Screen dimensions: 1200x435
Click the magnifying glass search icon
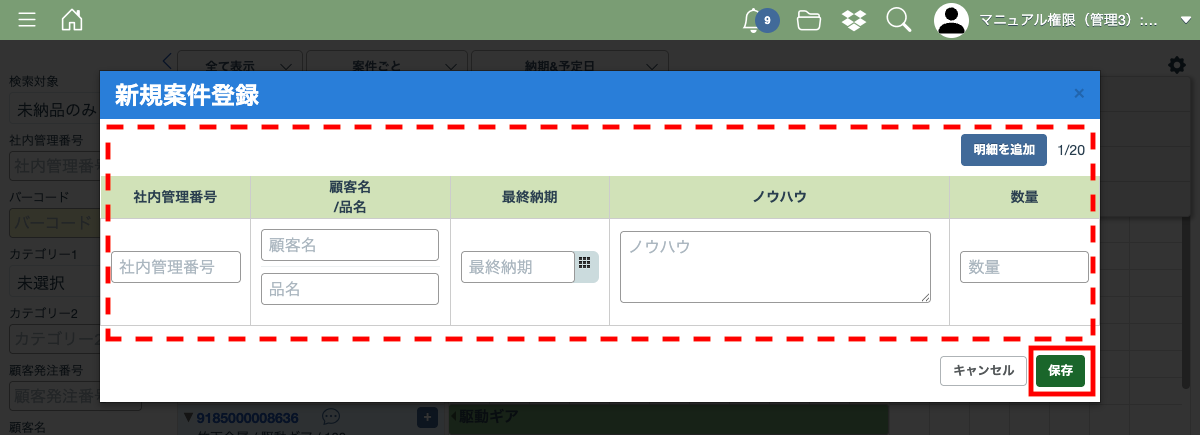pyautogui.click(x=898, y=20)
